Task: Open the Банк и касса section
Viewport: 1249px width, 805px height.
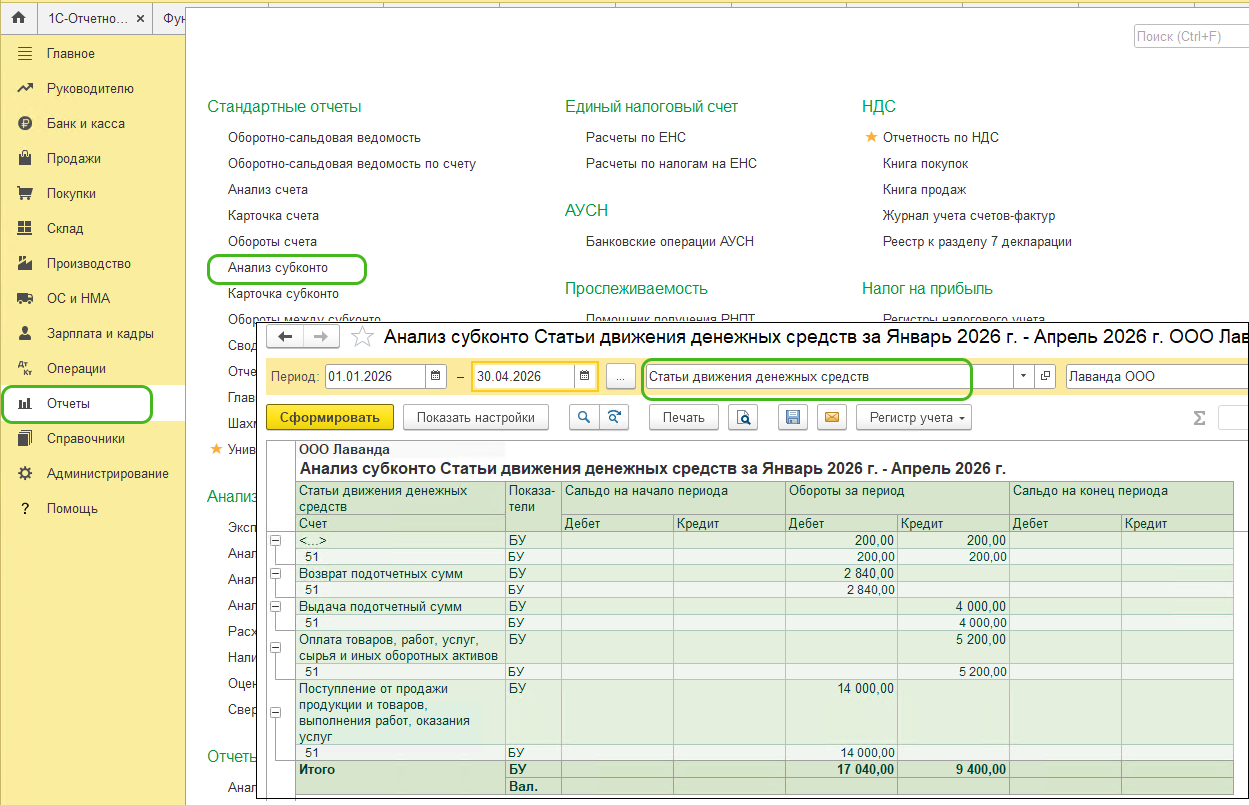Action: tap(85, 124)
